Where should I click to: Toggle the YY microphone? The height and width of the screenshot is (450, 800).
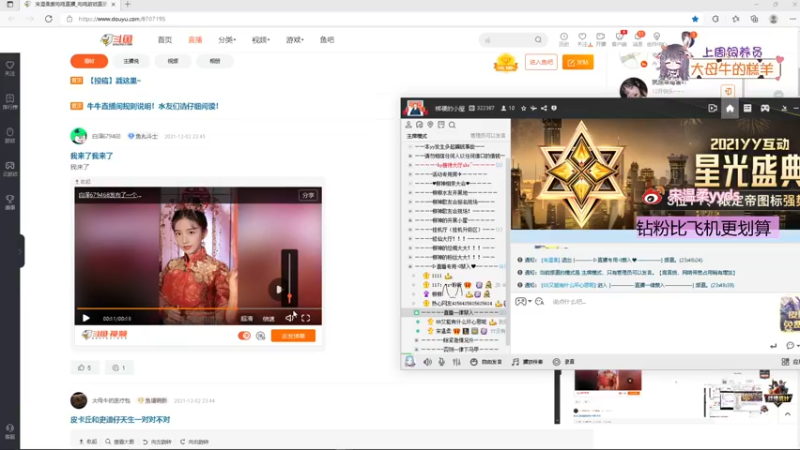[442, 362]
